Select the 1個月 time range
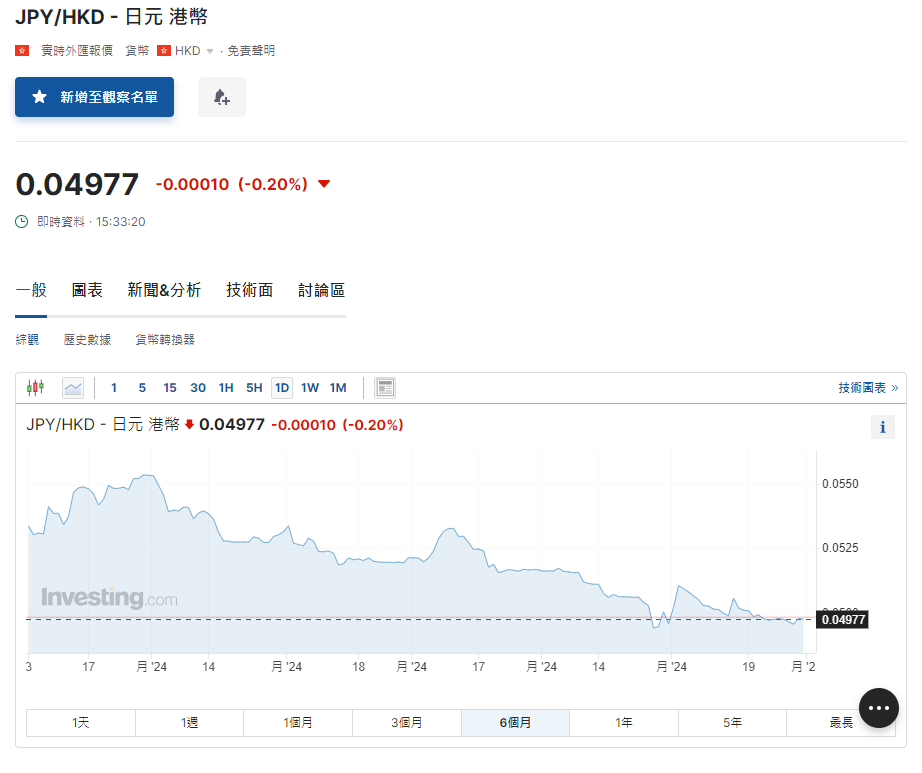Image resolution: width=922 pixels, height=773 pixels. [x=297, y=722]
